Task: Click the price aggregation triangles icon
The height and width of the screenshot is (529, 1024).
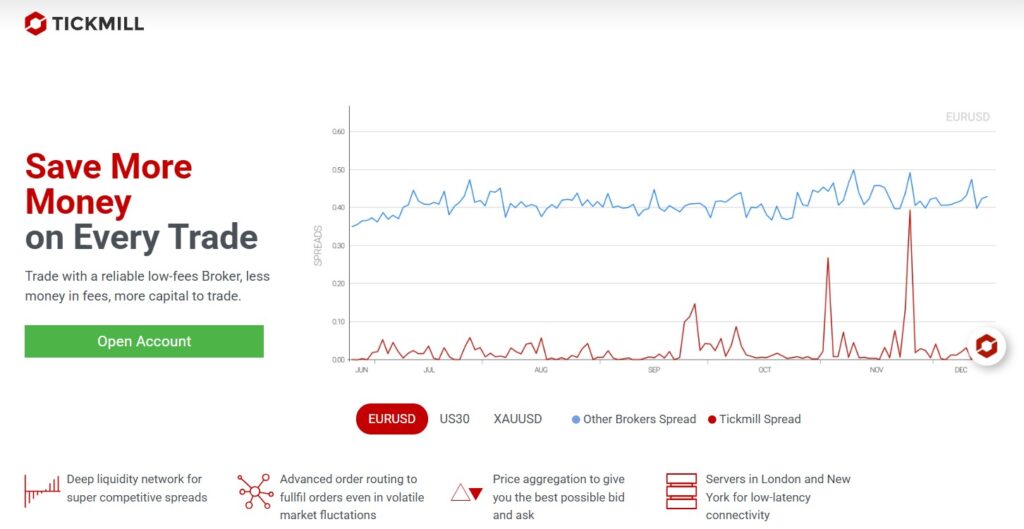Action: (x=467, y=493)
